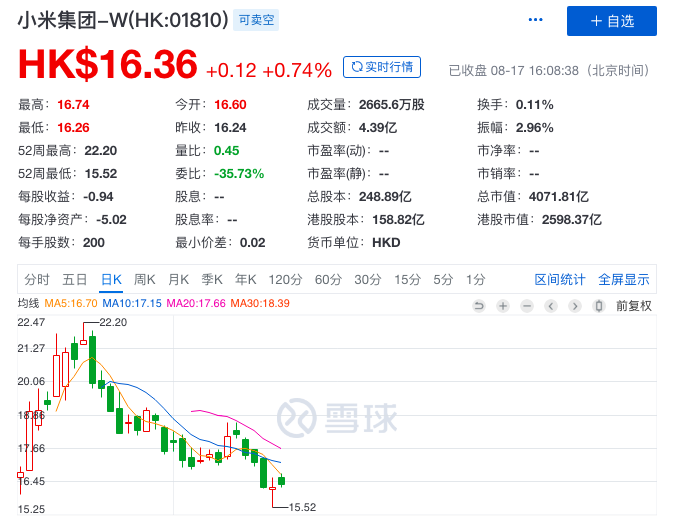Click the chart reset undo arrow icon

[x=479, y=306]
